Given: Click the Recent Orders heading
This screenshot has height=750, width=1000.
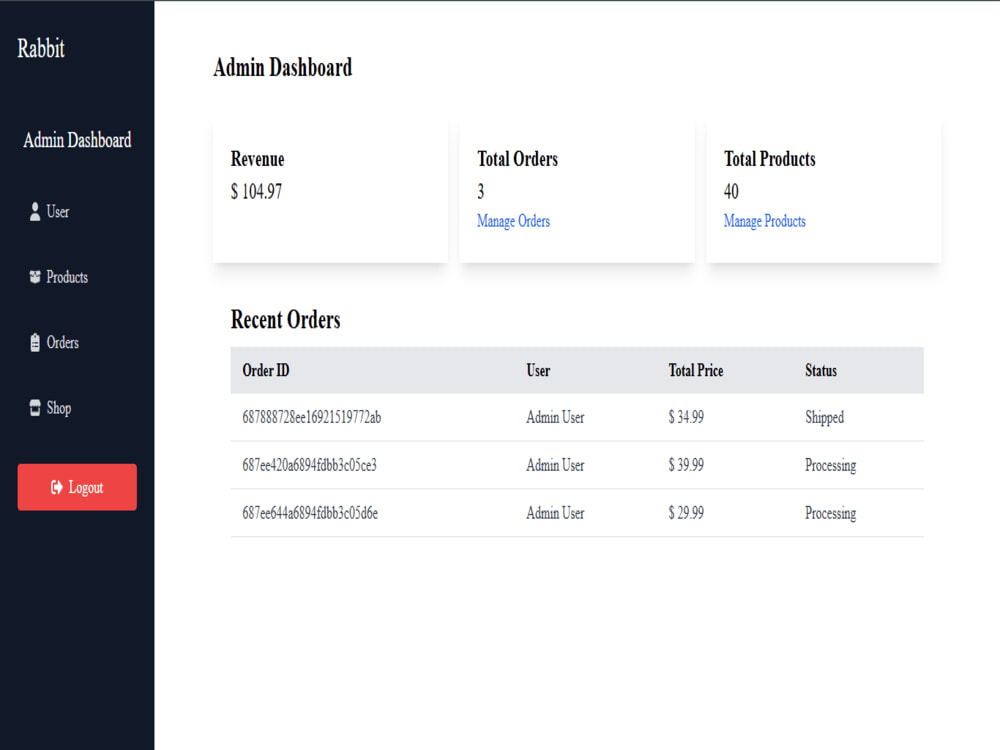Looking at the screenshot, I should 285,320.
